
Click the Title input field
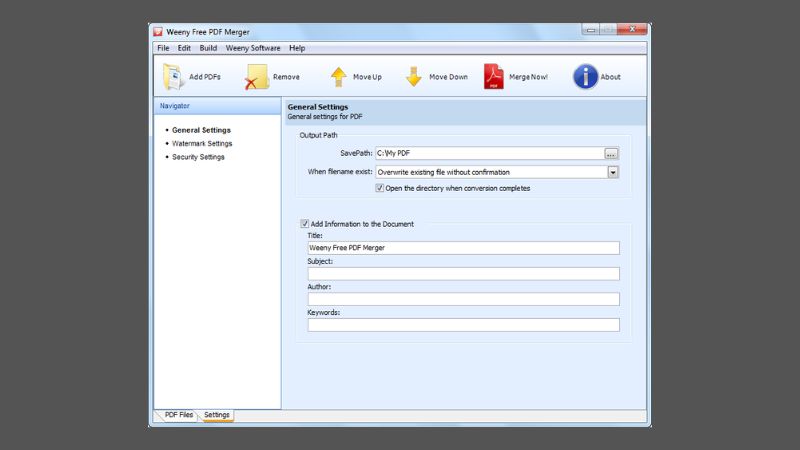tap(463, 248)
